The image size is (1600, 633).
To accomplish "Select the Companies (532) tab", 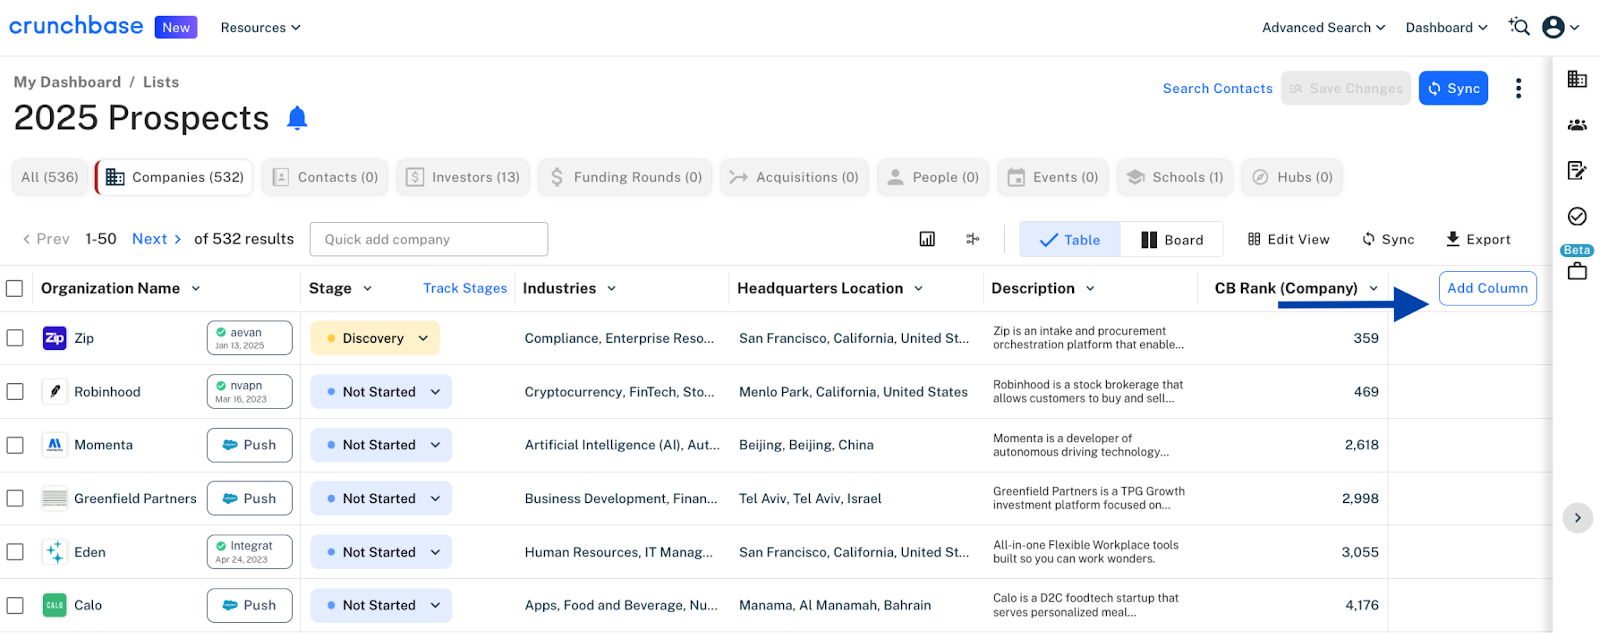I will pos(175,177).
